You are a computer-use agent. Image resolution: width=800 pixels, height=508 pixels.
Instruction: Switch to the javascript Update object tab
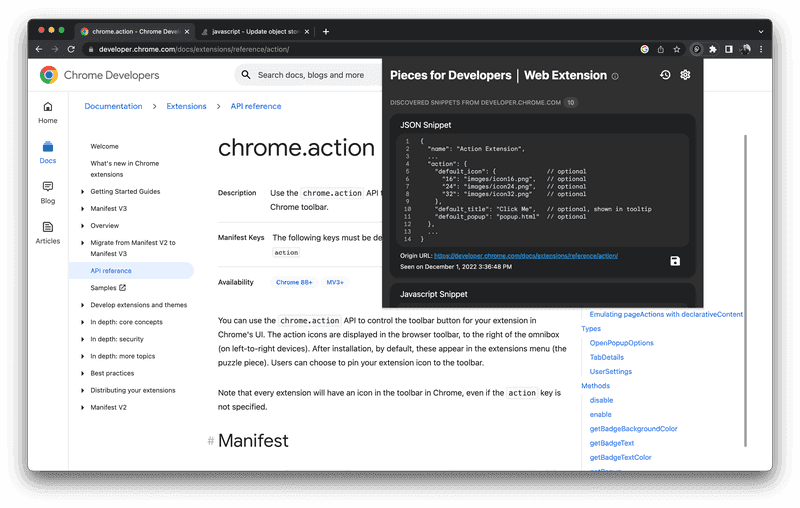[x=255, y=32]
